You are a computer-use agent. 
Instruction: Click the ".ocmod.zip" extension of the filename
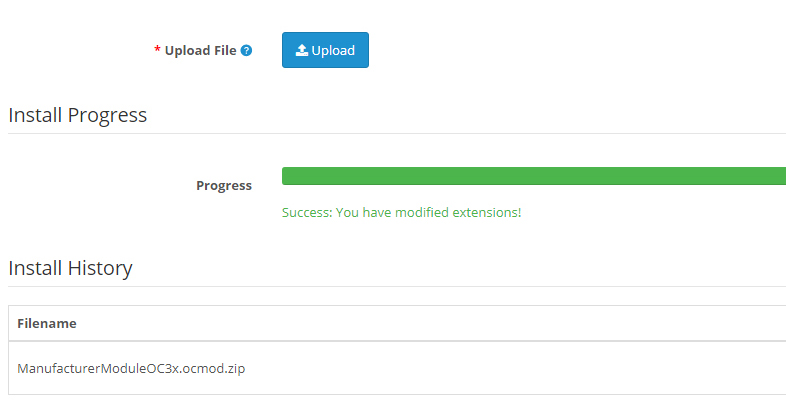click(210, 368)
